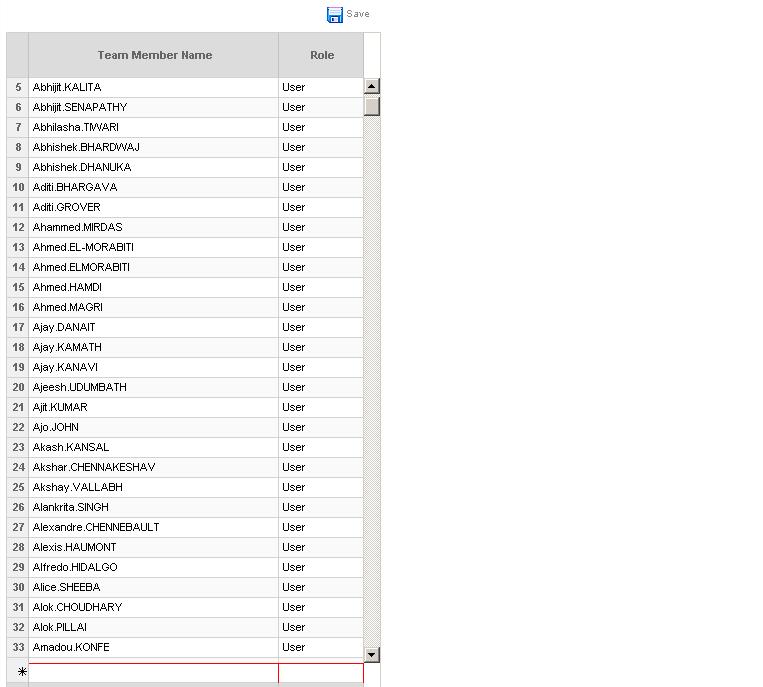Click the empty Team Member Name input cell
Screen dimensions: 763x687
[x=153, y=672]
